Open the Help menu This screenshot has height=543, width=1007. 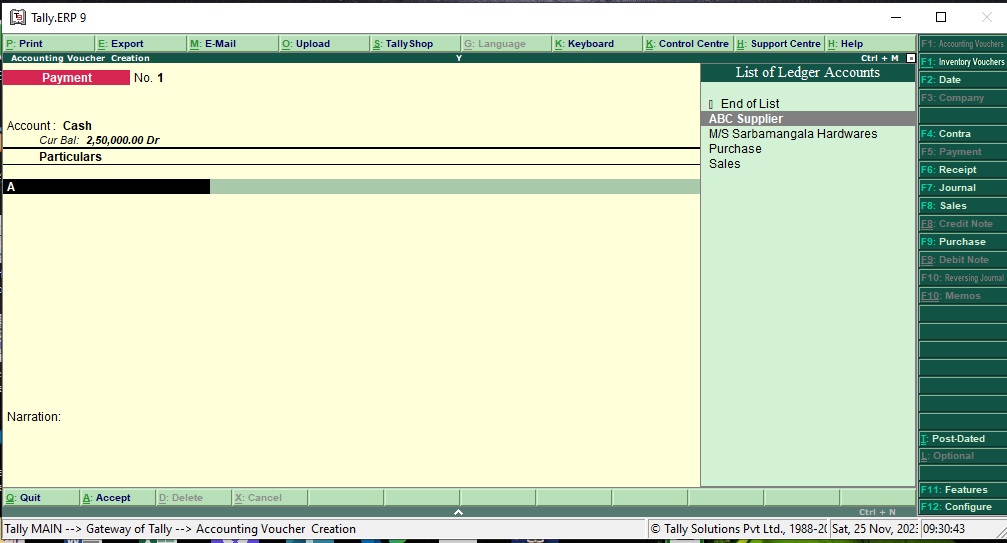click(870, 44)
